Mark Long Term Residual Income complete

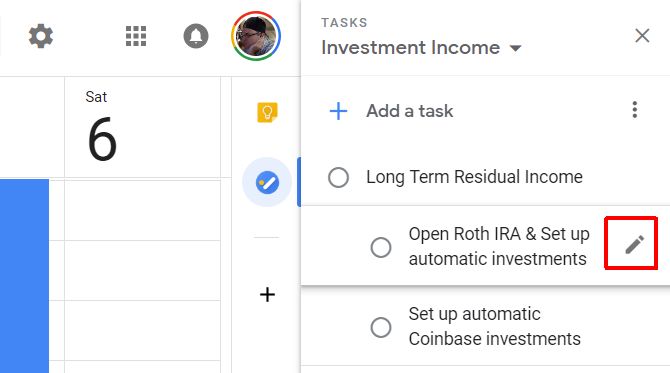(338, 177)
